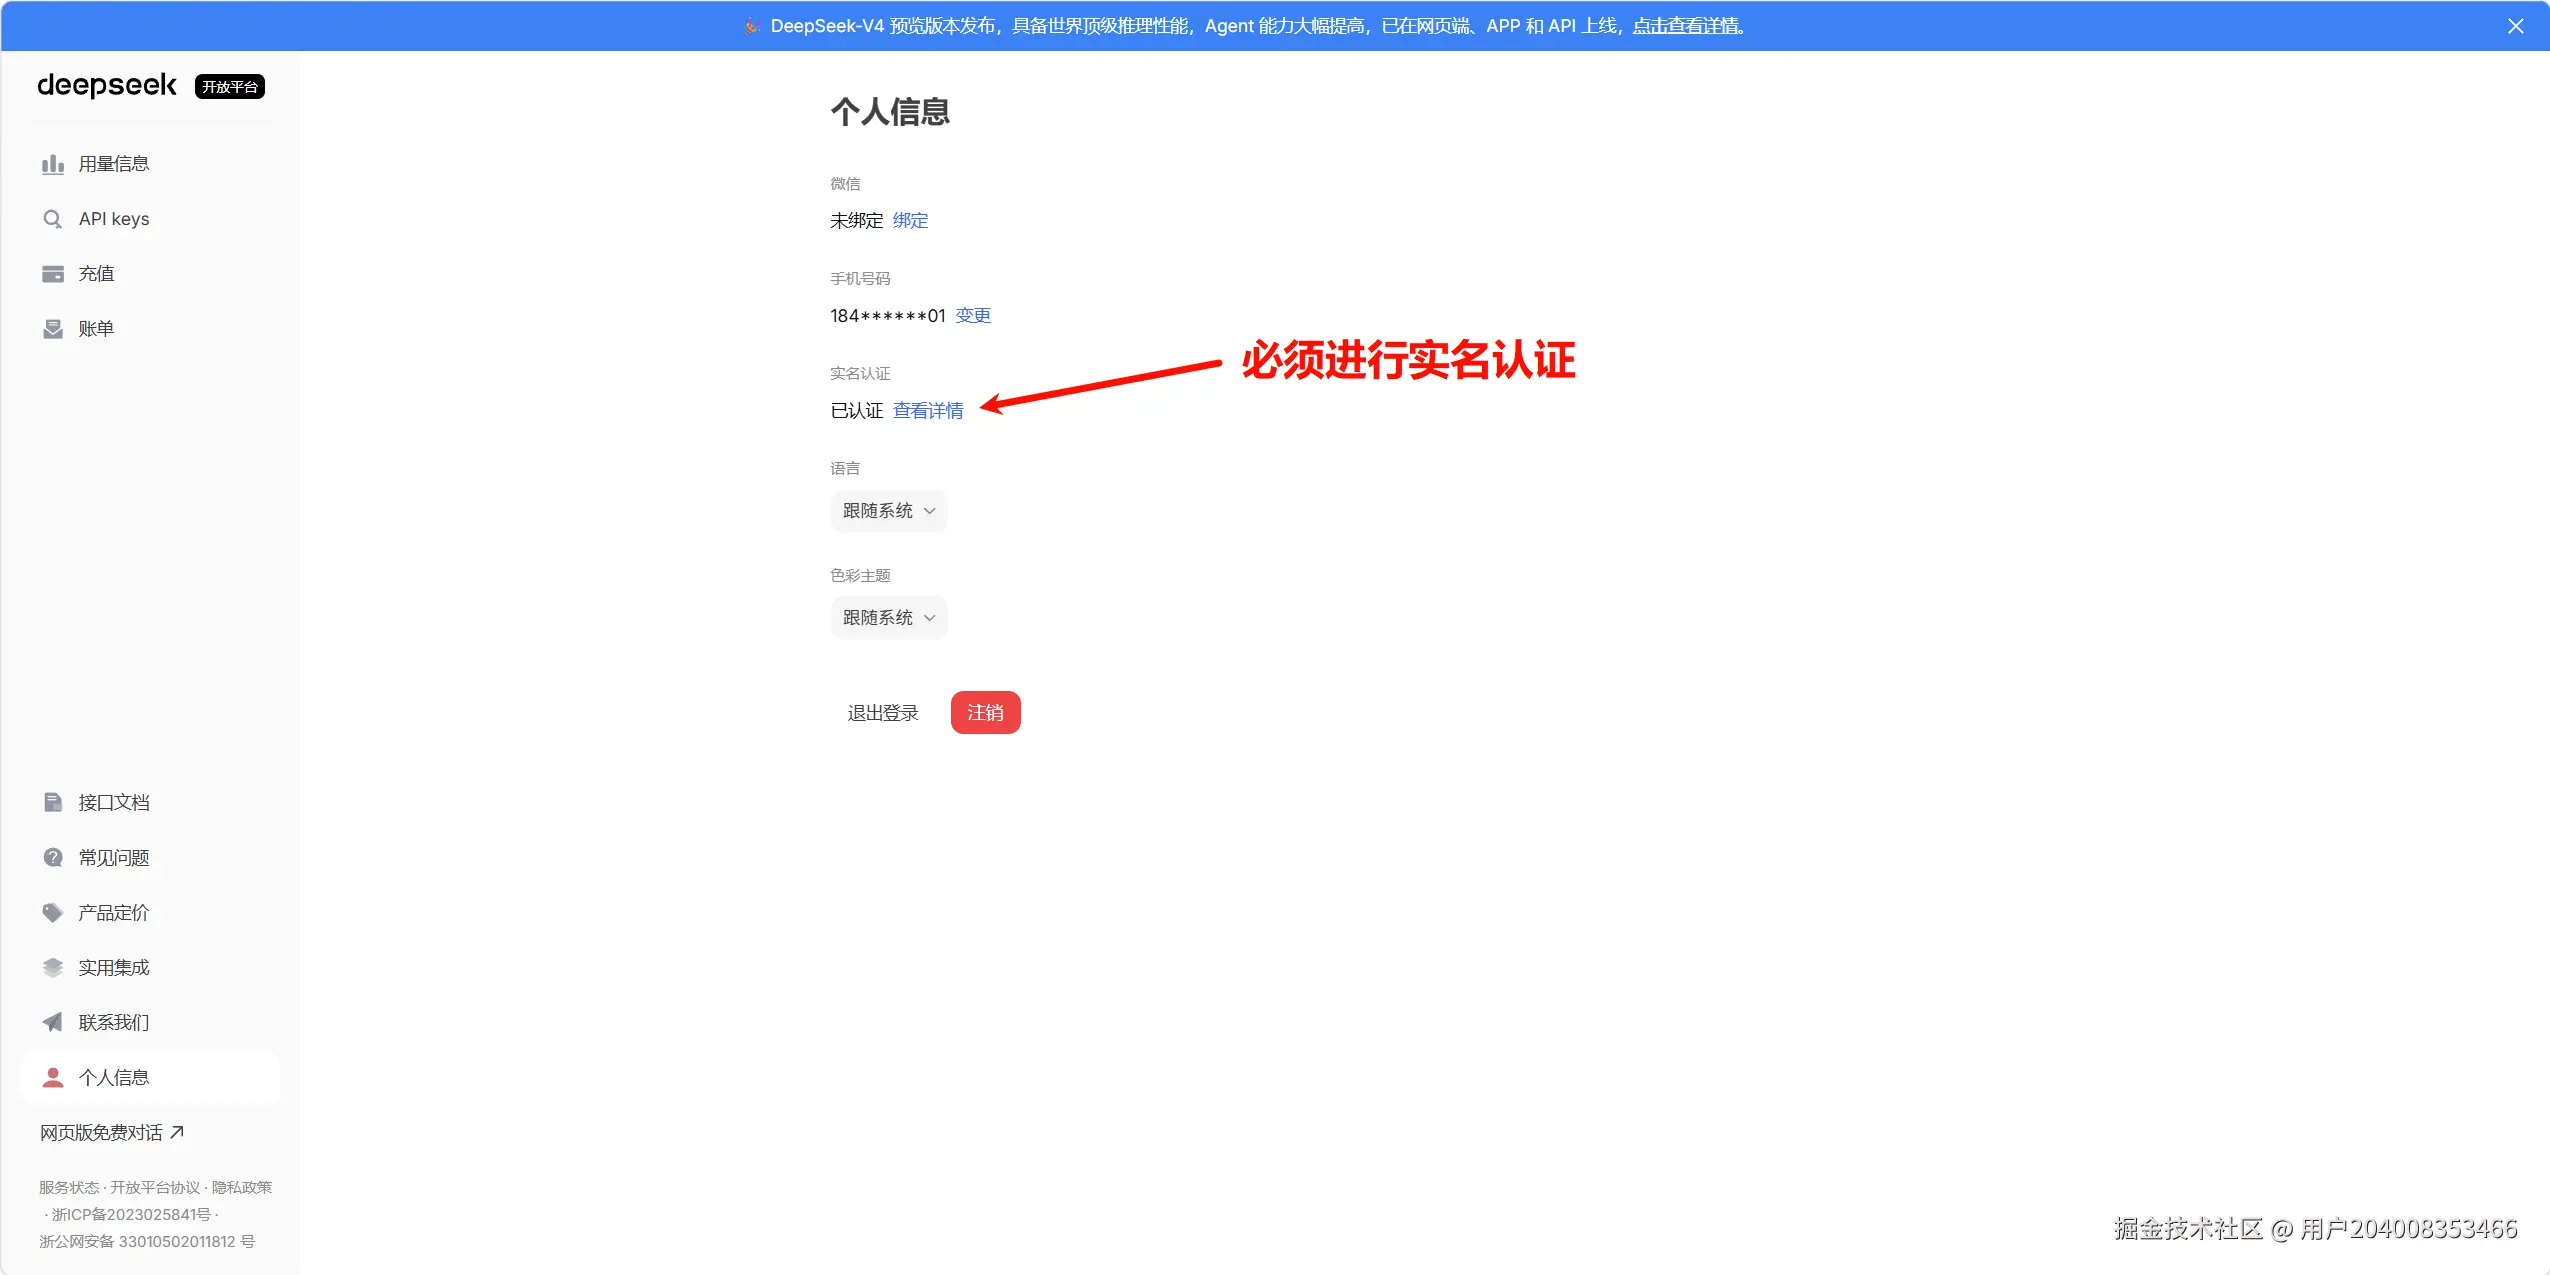Click 绑定 to bind WeChat
This screenshot has width=2550, height=1275.
[910, 220]
